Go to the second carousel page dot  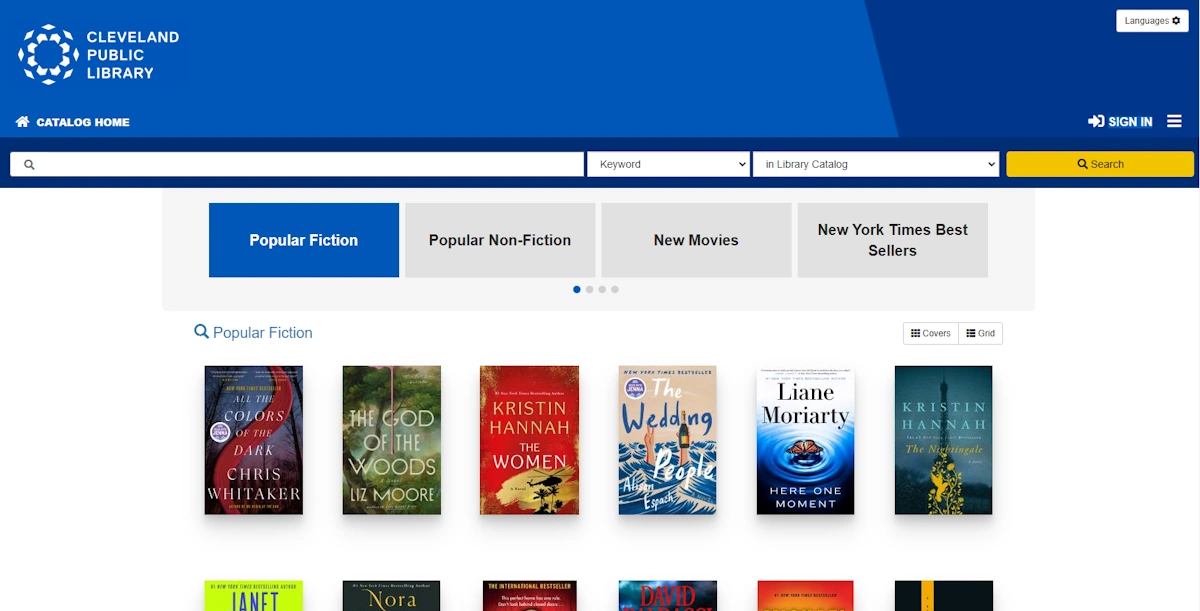point(589,289)
